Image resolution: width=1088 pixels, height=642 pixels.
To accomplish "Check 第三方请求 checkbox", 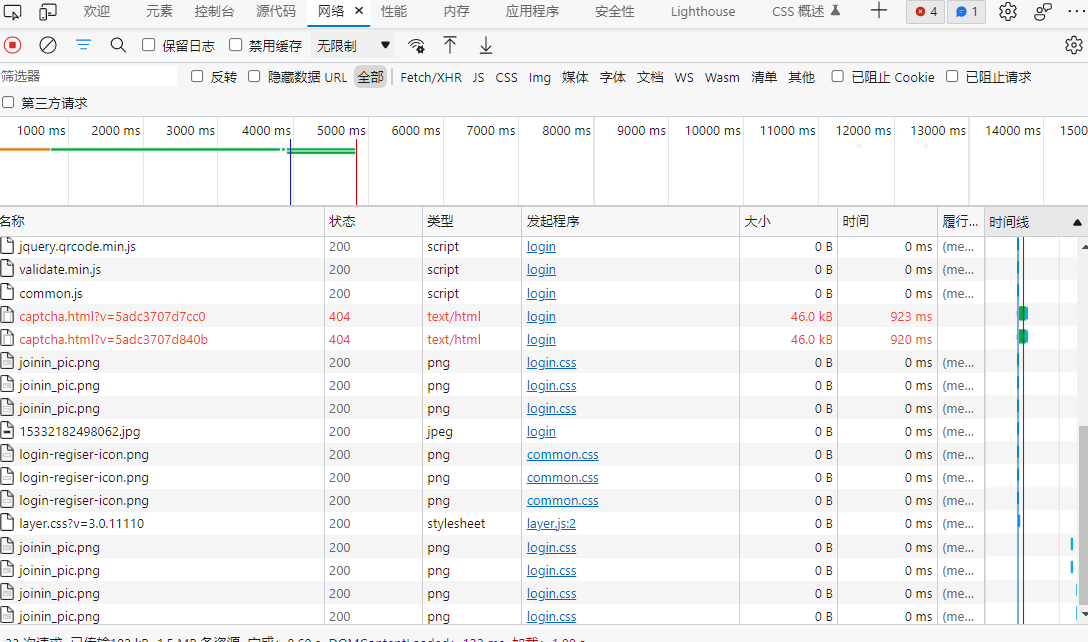I will click(x=8, y=103).
